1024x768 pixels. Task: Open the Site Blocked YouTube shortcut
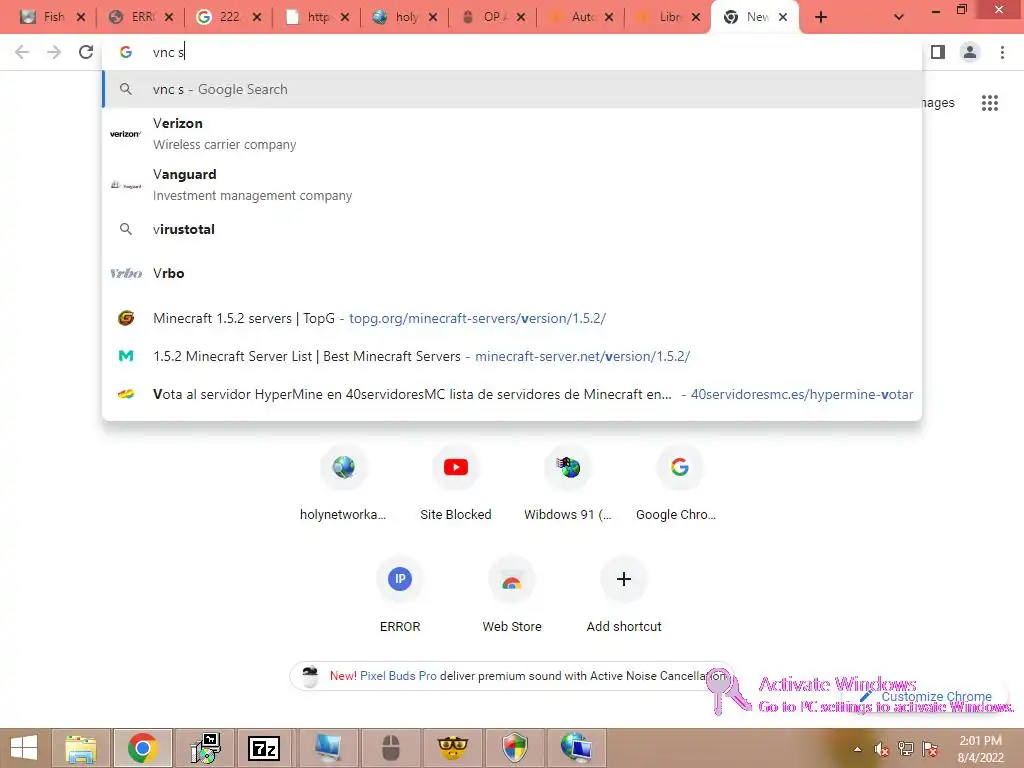(x=456, y=485)
